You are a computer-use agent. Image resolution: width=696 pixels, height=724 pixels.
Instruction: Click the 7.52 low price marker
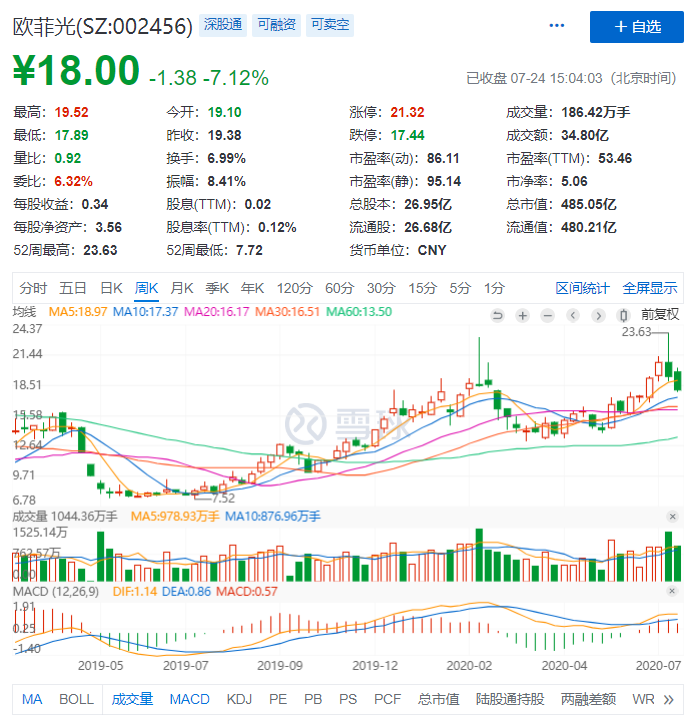click(224, 498)
